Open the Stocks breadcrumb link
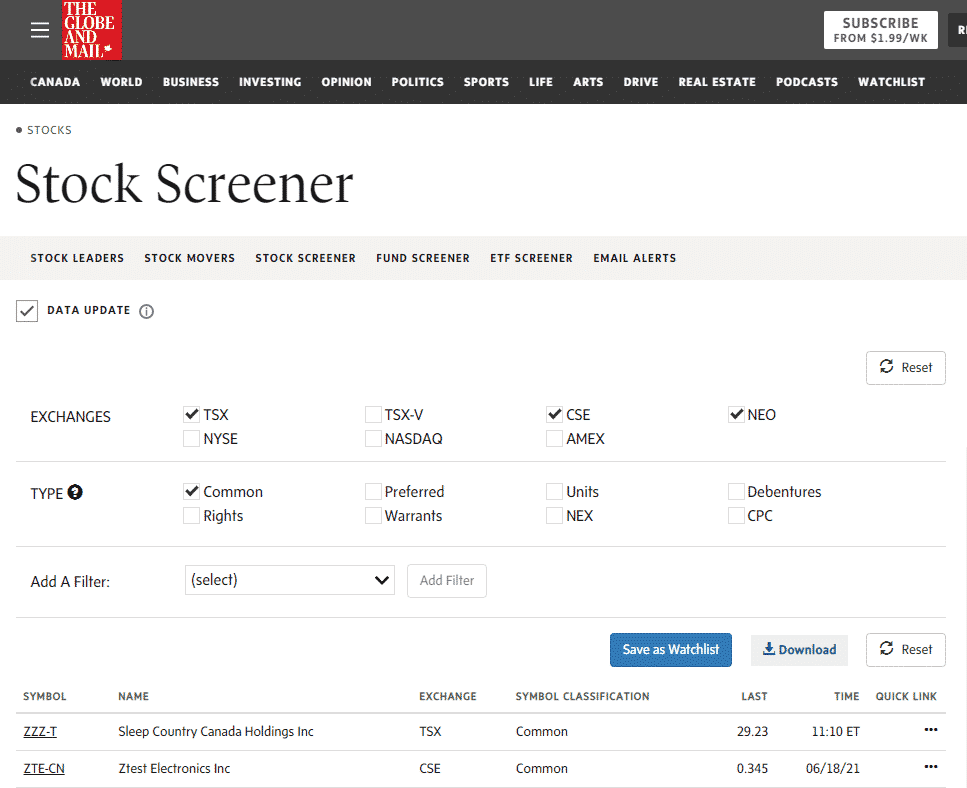 tap(49, 130)
